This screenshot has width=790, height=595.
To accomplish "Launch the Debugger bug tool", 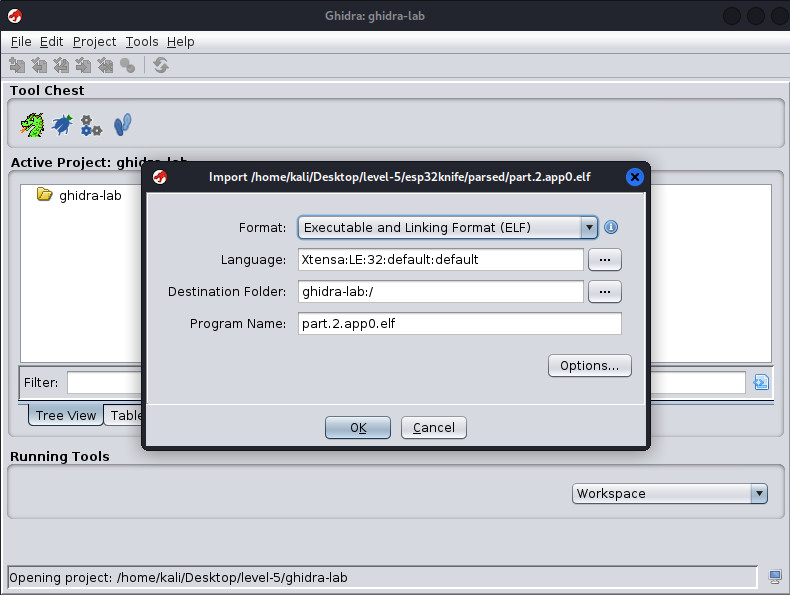I will [62, 125].
